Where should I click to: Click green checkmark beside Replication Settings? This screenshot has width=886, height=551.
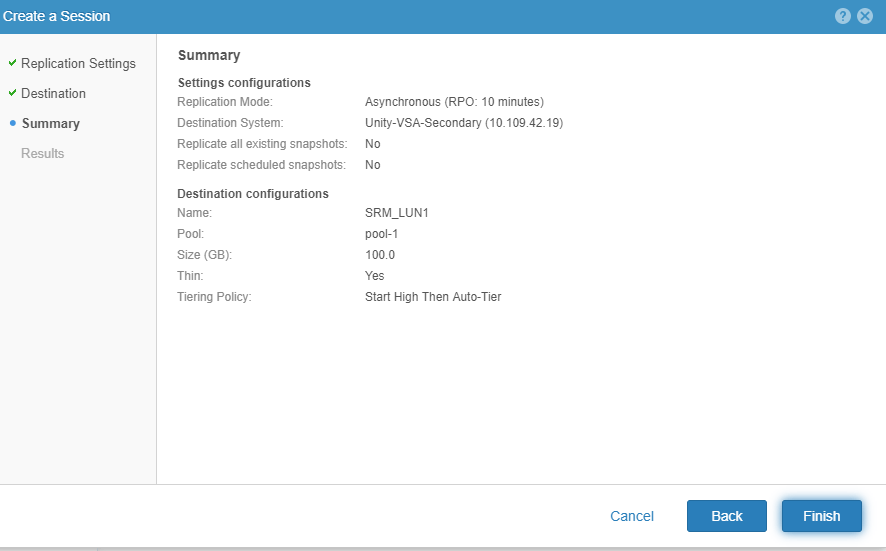[x=12, y=63]
